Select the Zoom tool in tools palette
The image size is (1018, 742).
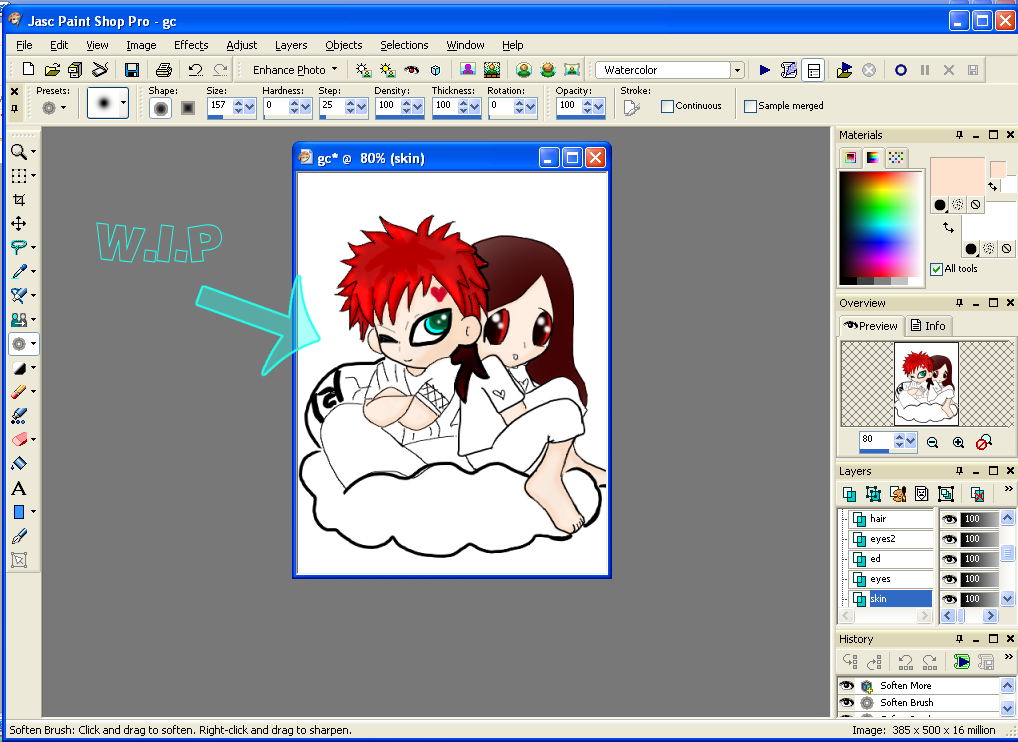tap(18, 151)
